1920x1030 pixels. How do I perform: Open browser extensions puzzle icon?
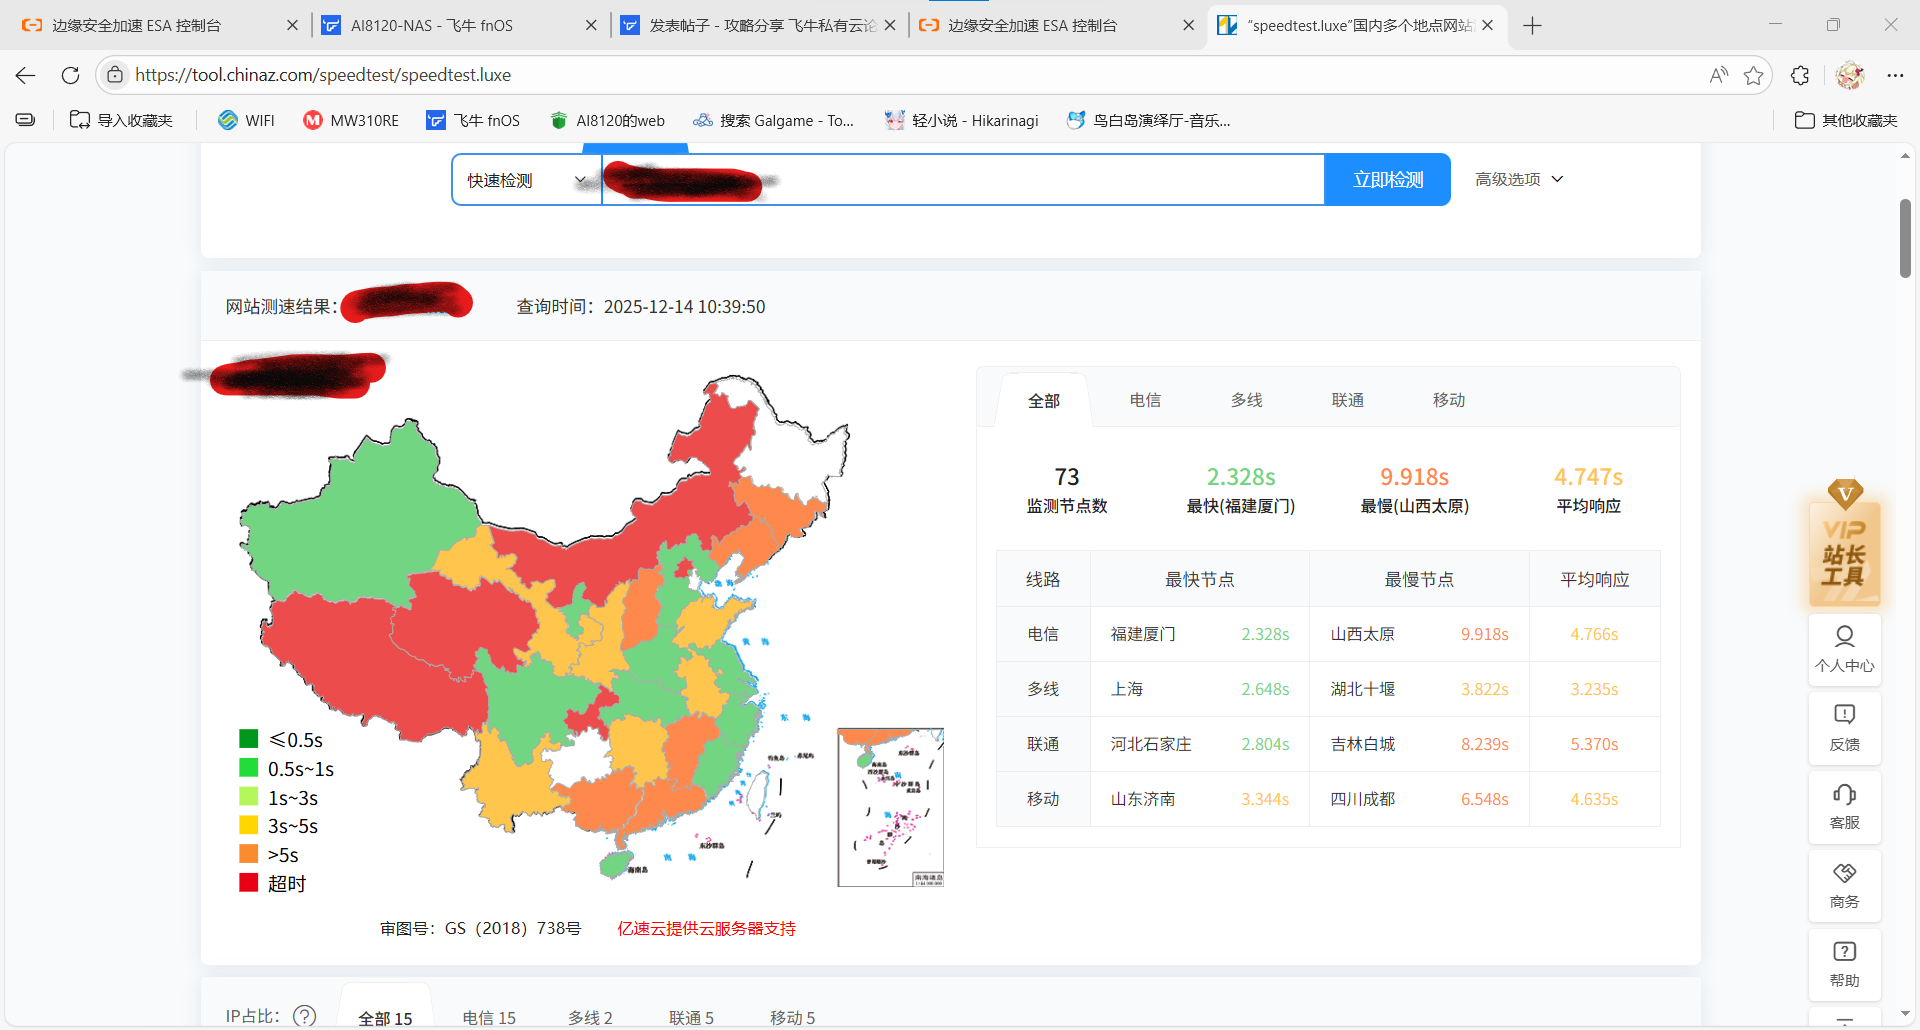pyautogui.click(x=1800, y=75)
